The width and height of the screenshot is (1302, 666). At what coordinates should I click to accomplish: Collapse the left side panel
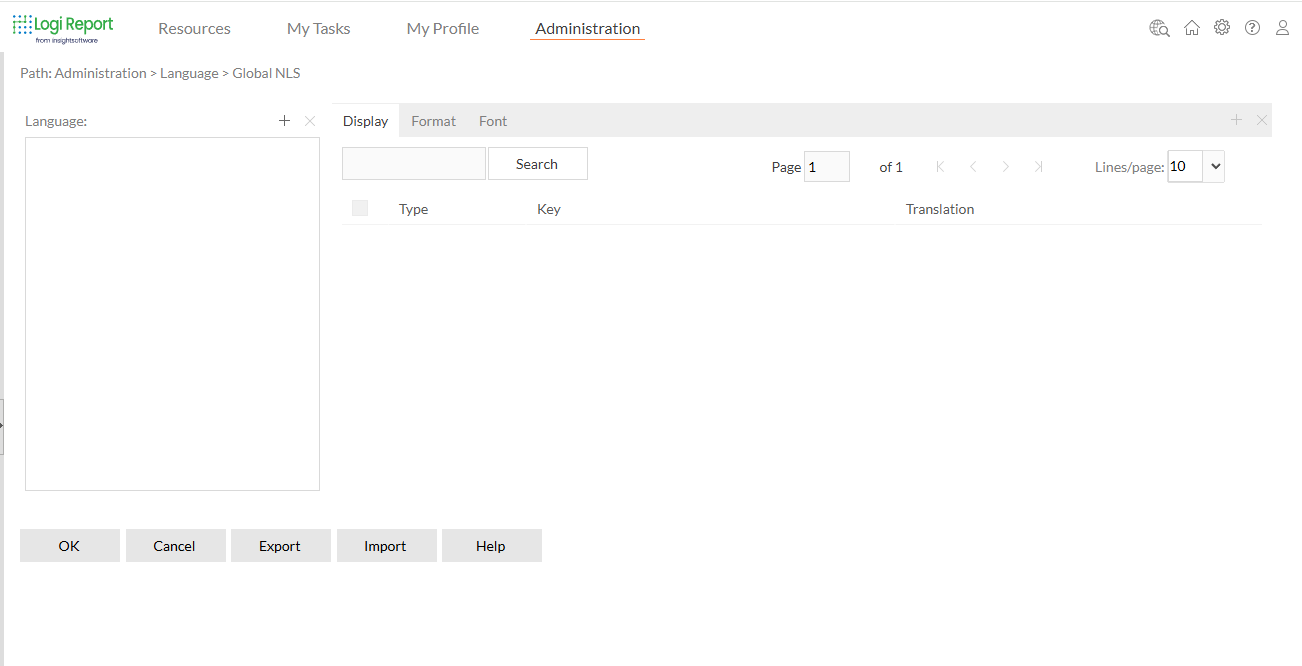4,423
